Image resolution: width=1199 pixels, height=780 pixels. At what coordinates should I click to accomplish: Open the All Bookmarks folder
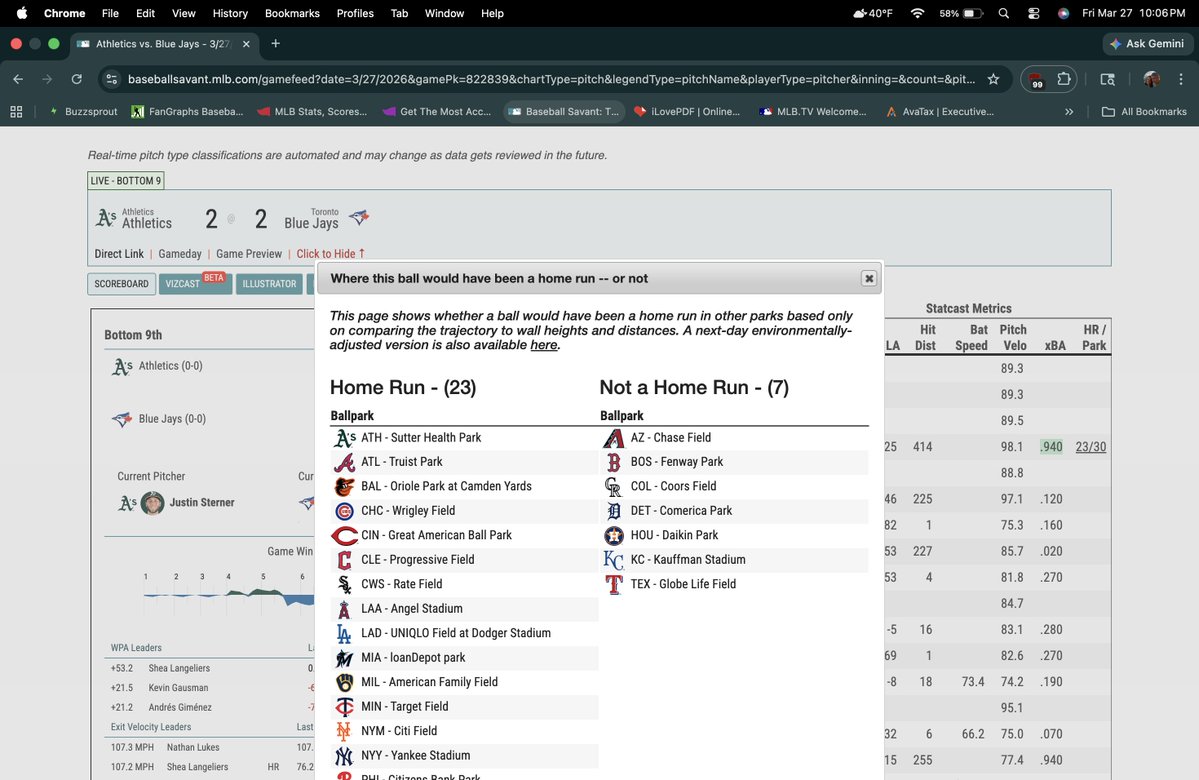point(1144,112)
